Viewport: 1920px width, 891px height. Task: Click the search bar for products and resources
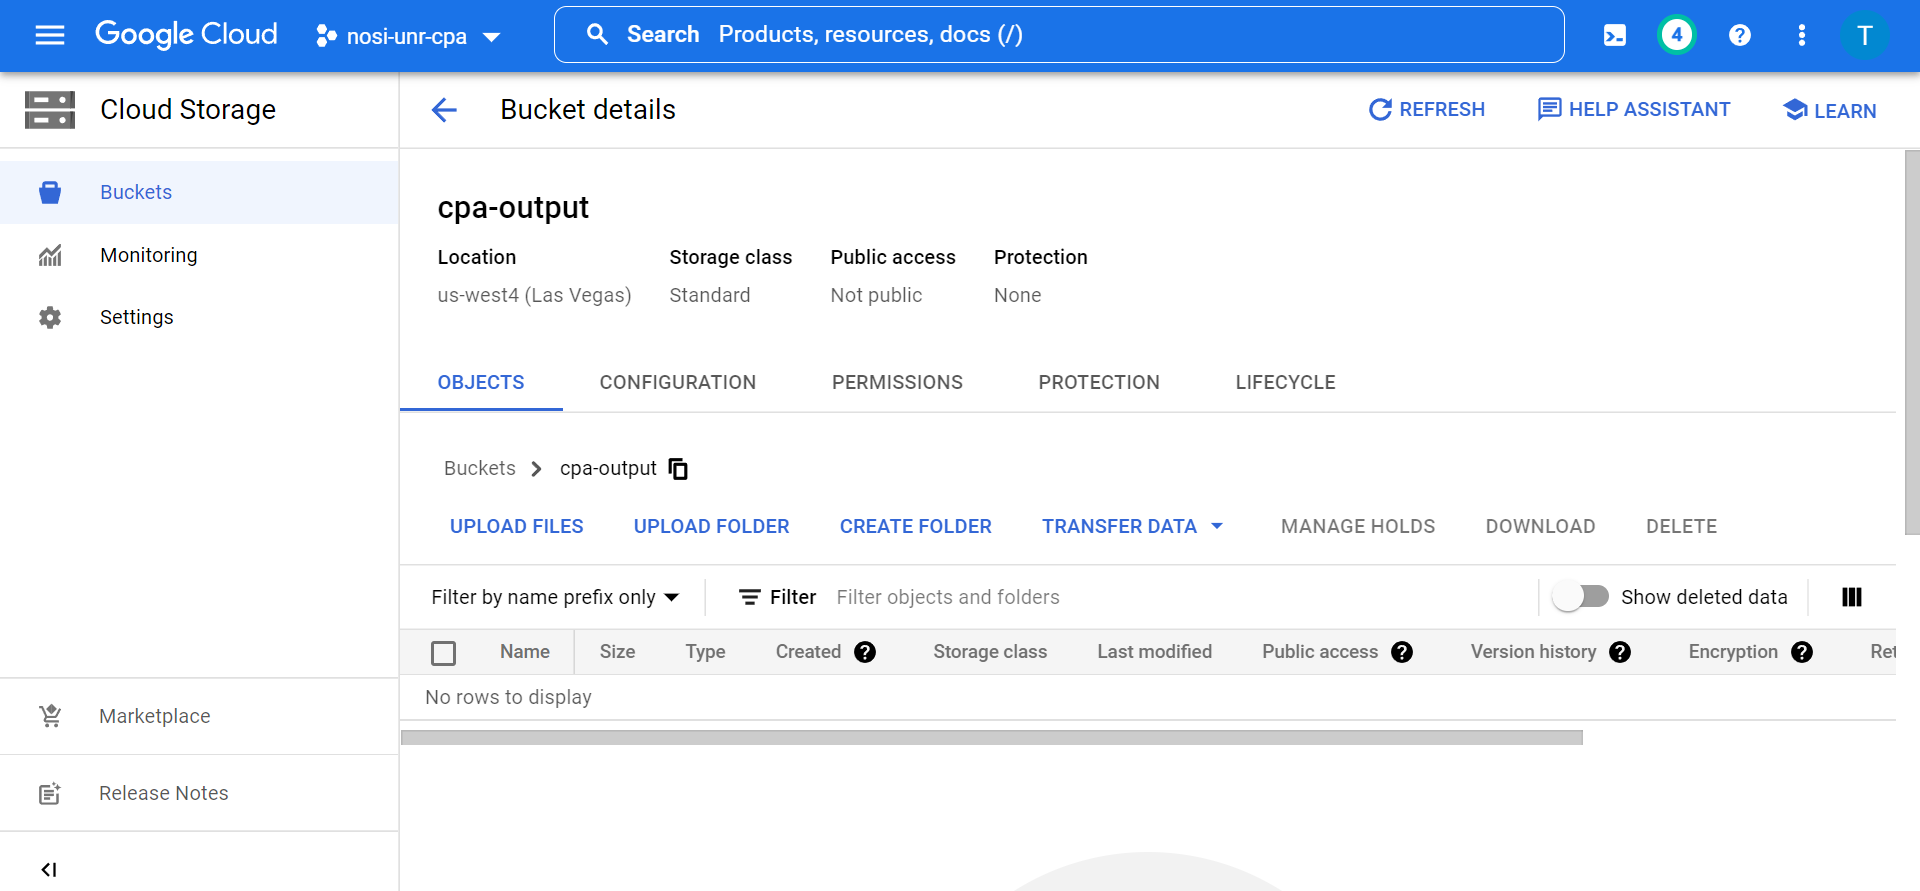coord(1059,35)
